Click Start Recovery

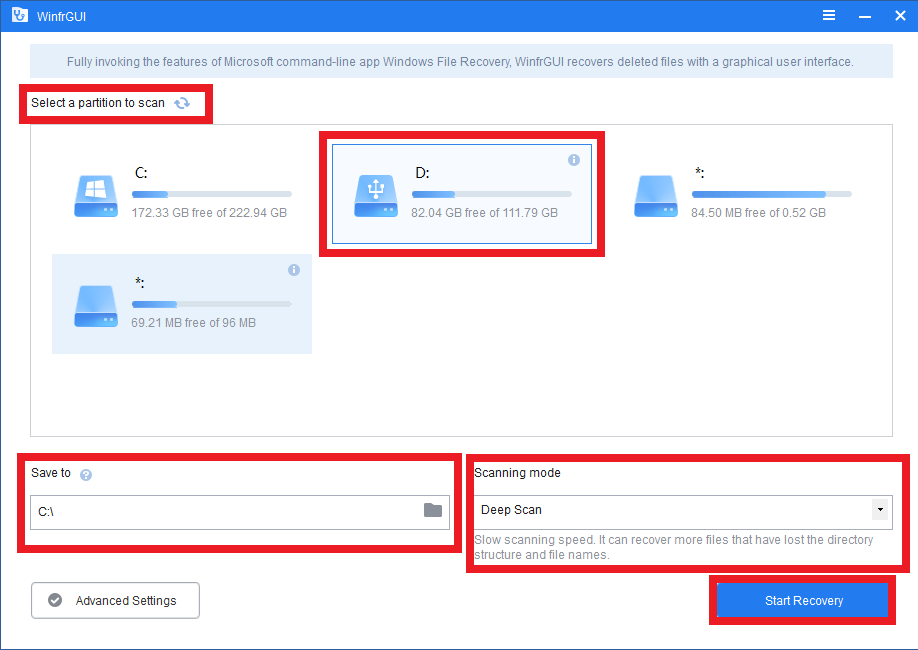(x=802, y=600)
